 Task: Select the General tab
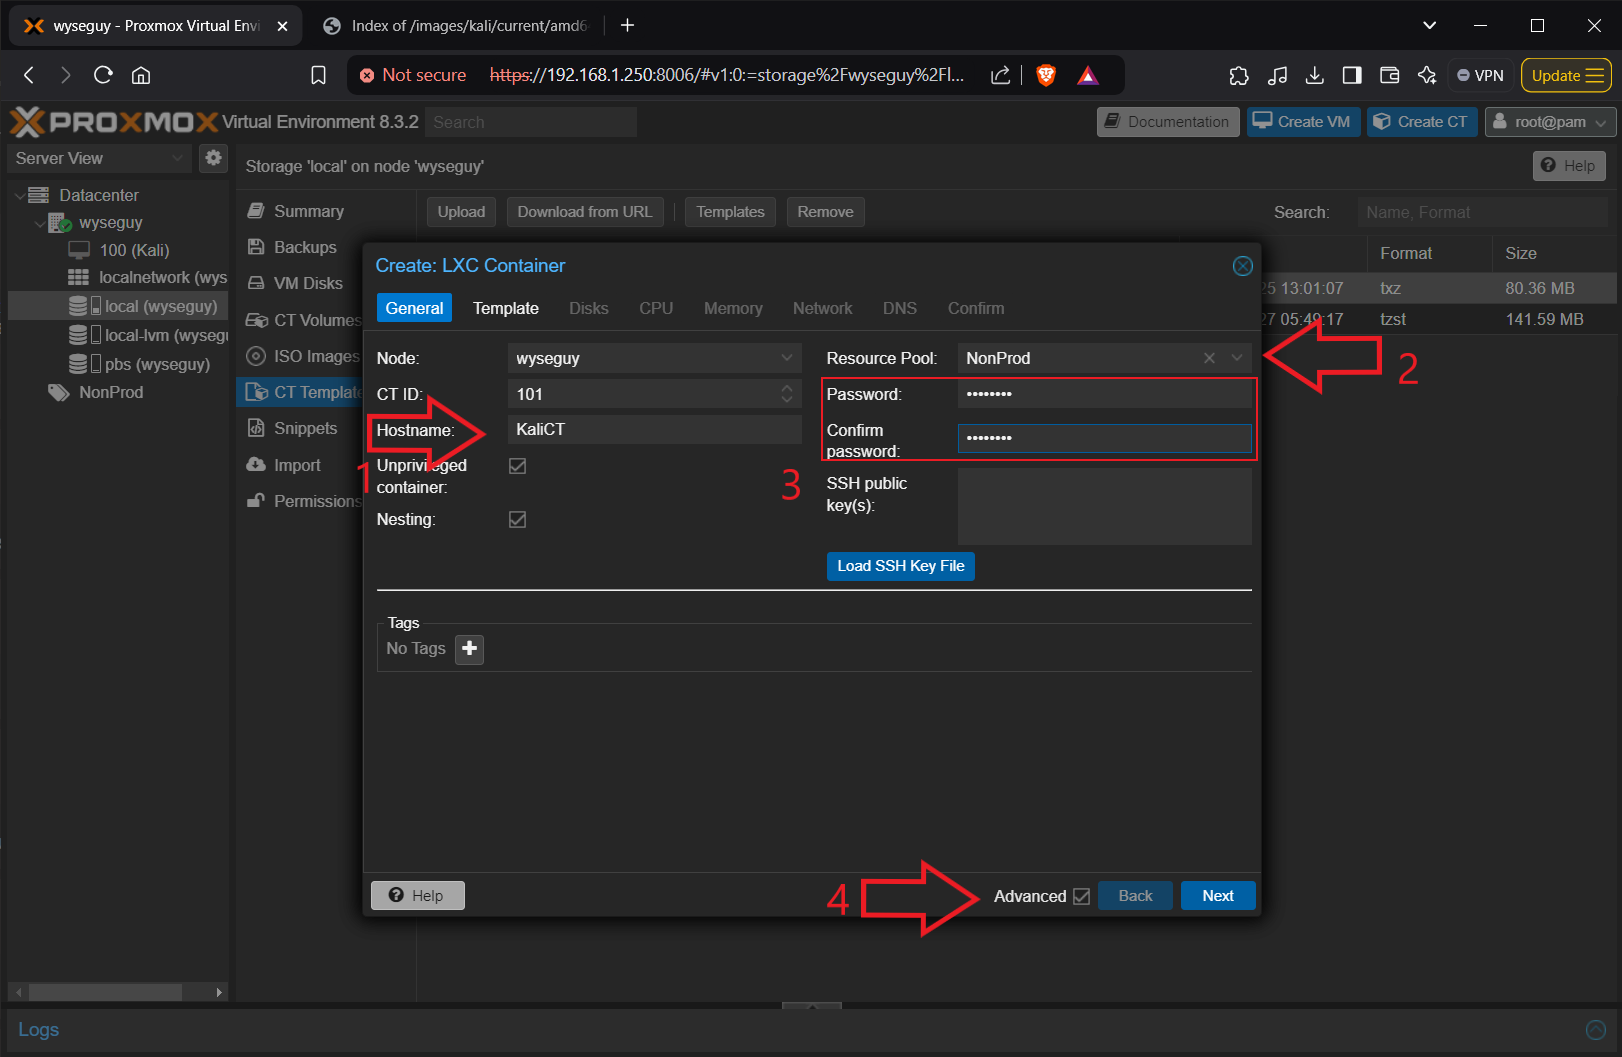(x=414, y=308)
